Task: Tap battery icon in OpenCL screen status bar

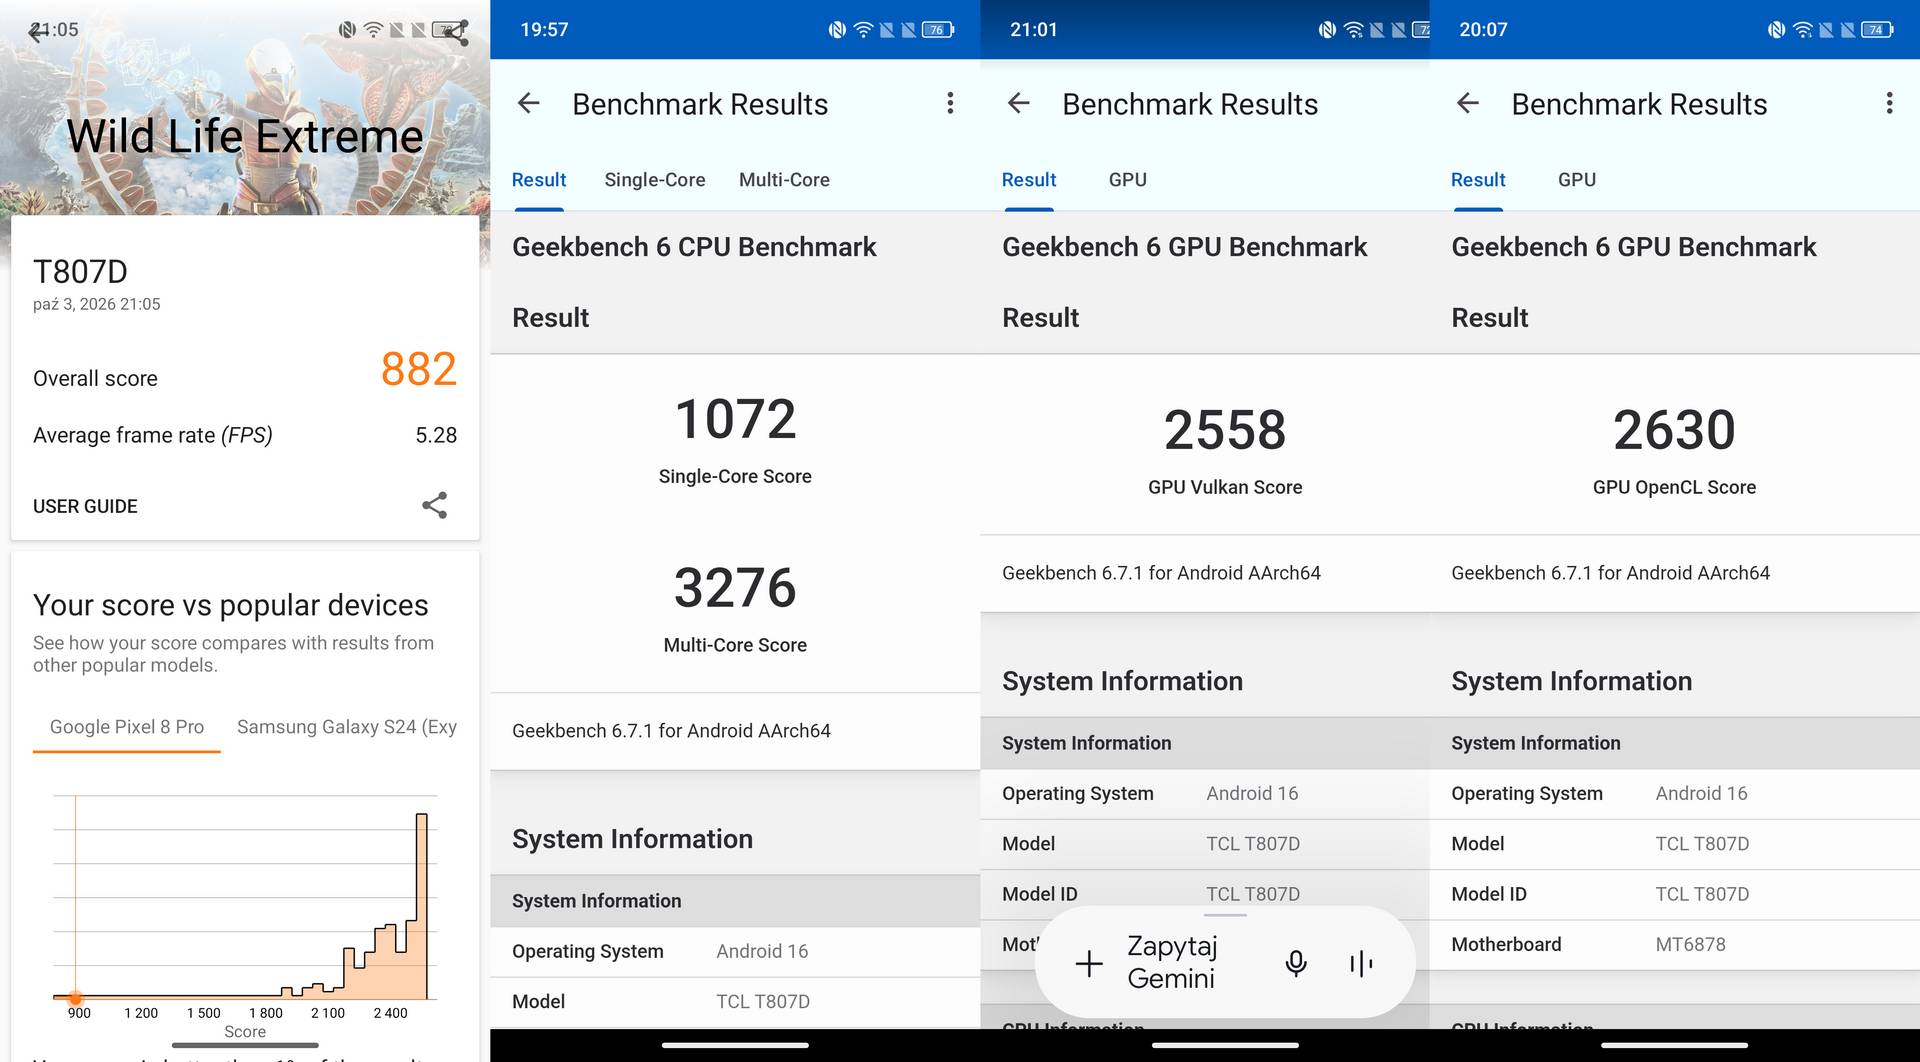Action: (x=1877, y=30)
